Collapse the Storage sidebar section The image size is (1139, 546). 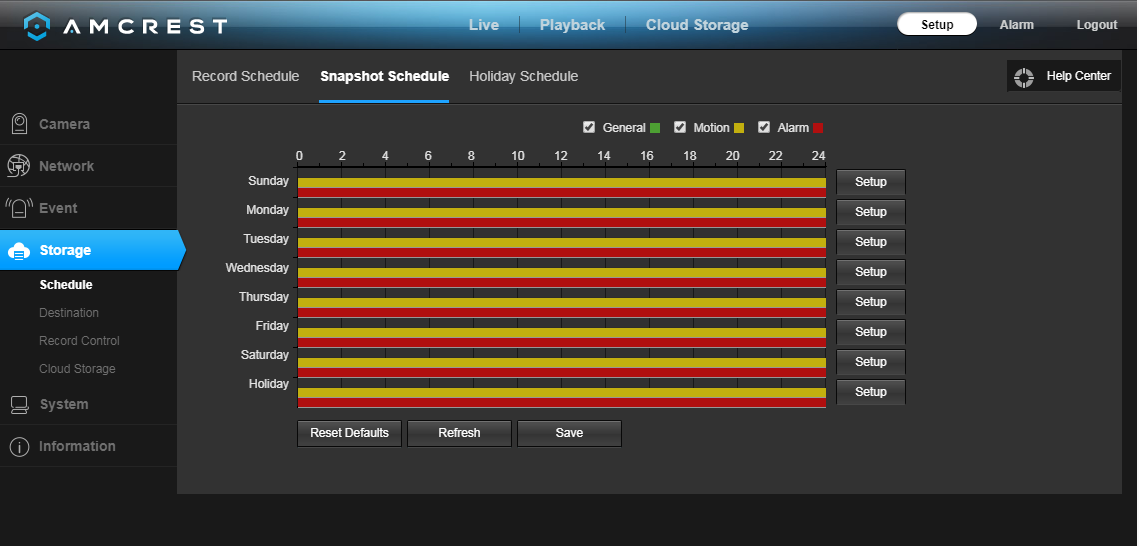tap(91, 250)
